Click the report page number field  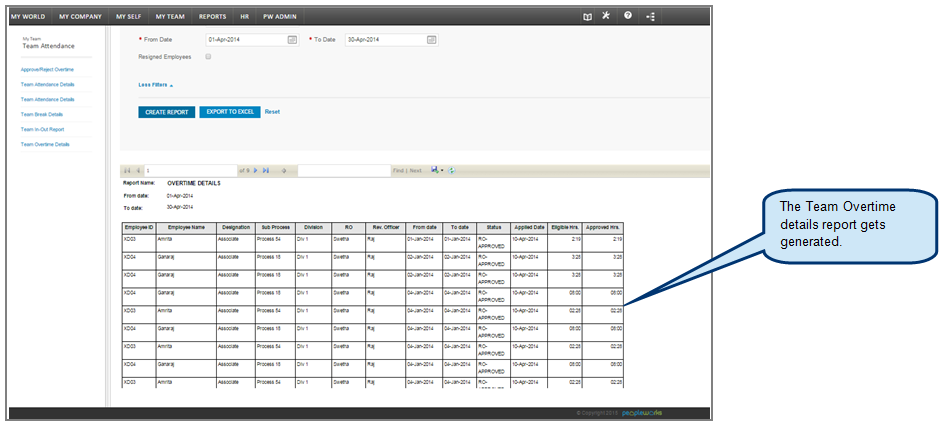pos(191,170)
